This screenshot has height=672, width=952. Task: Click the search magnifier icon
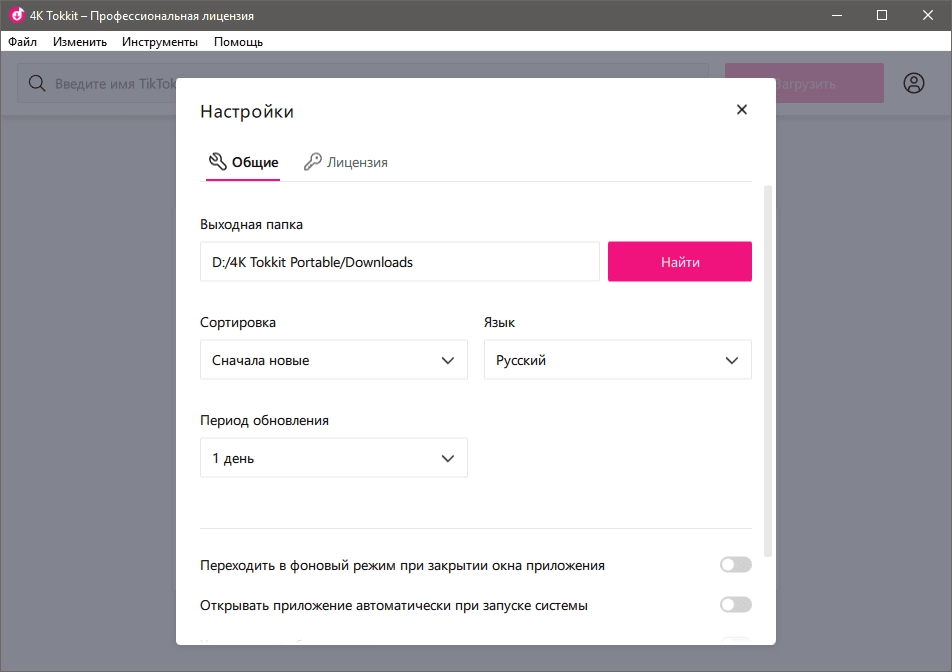pyautogui.click(x=37, y=83)
